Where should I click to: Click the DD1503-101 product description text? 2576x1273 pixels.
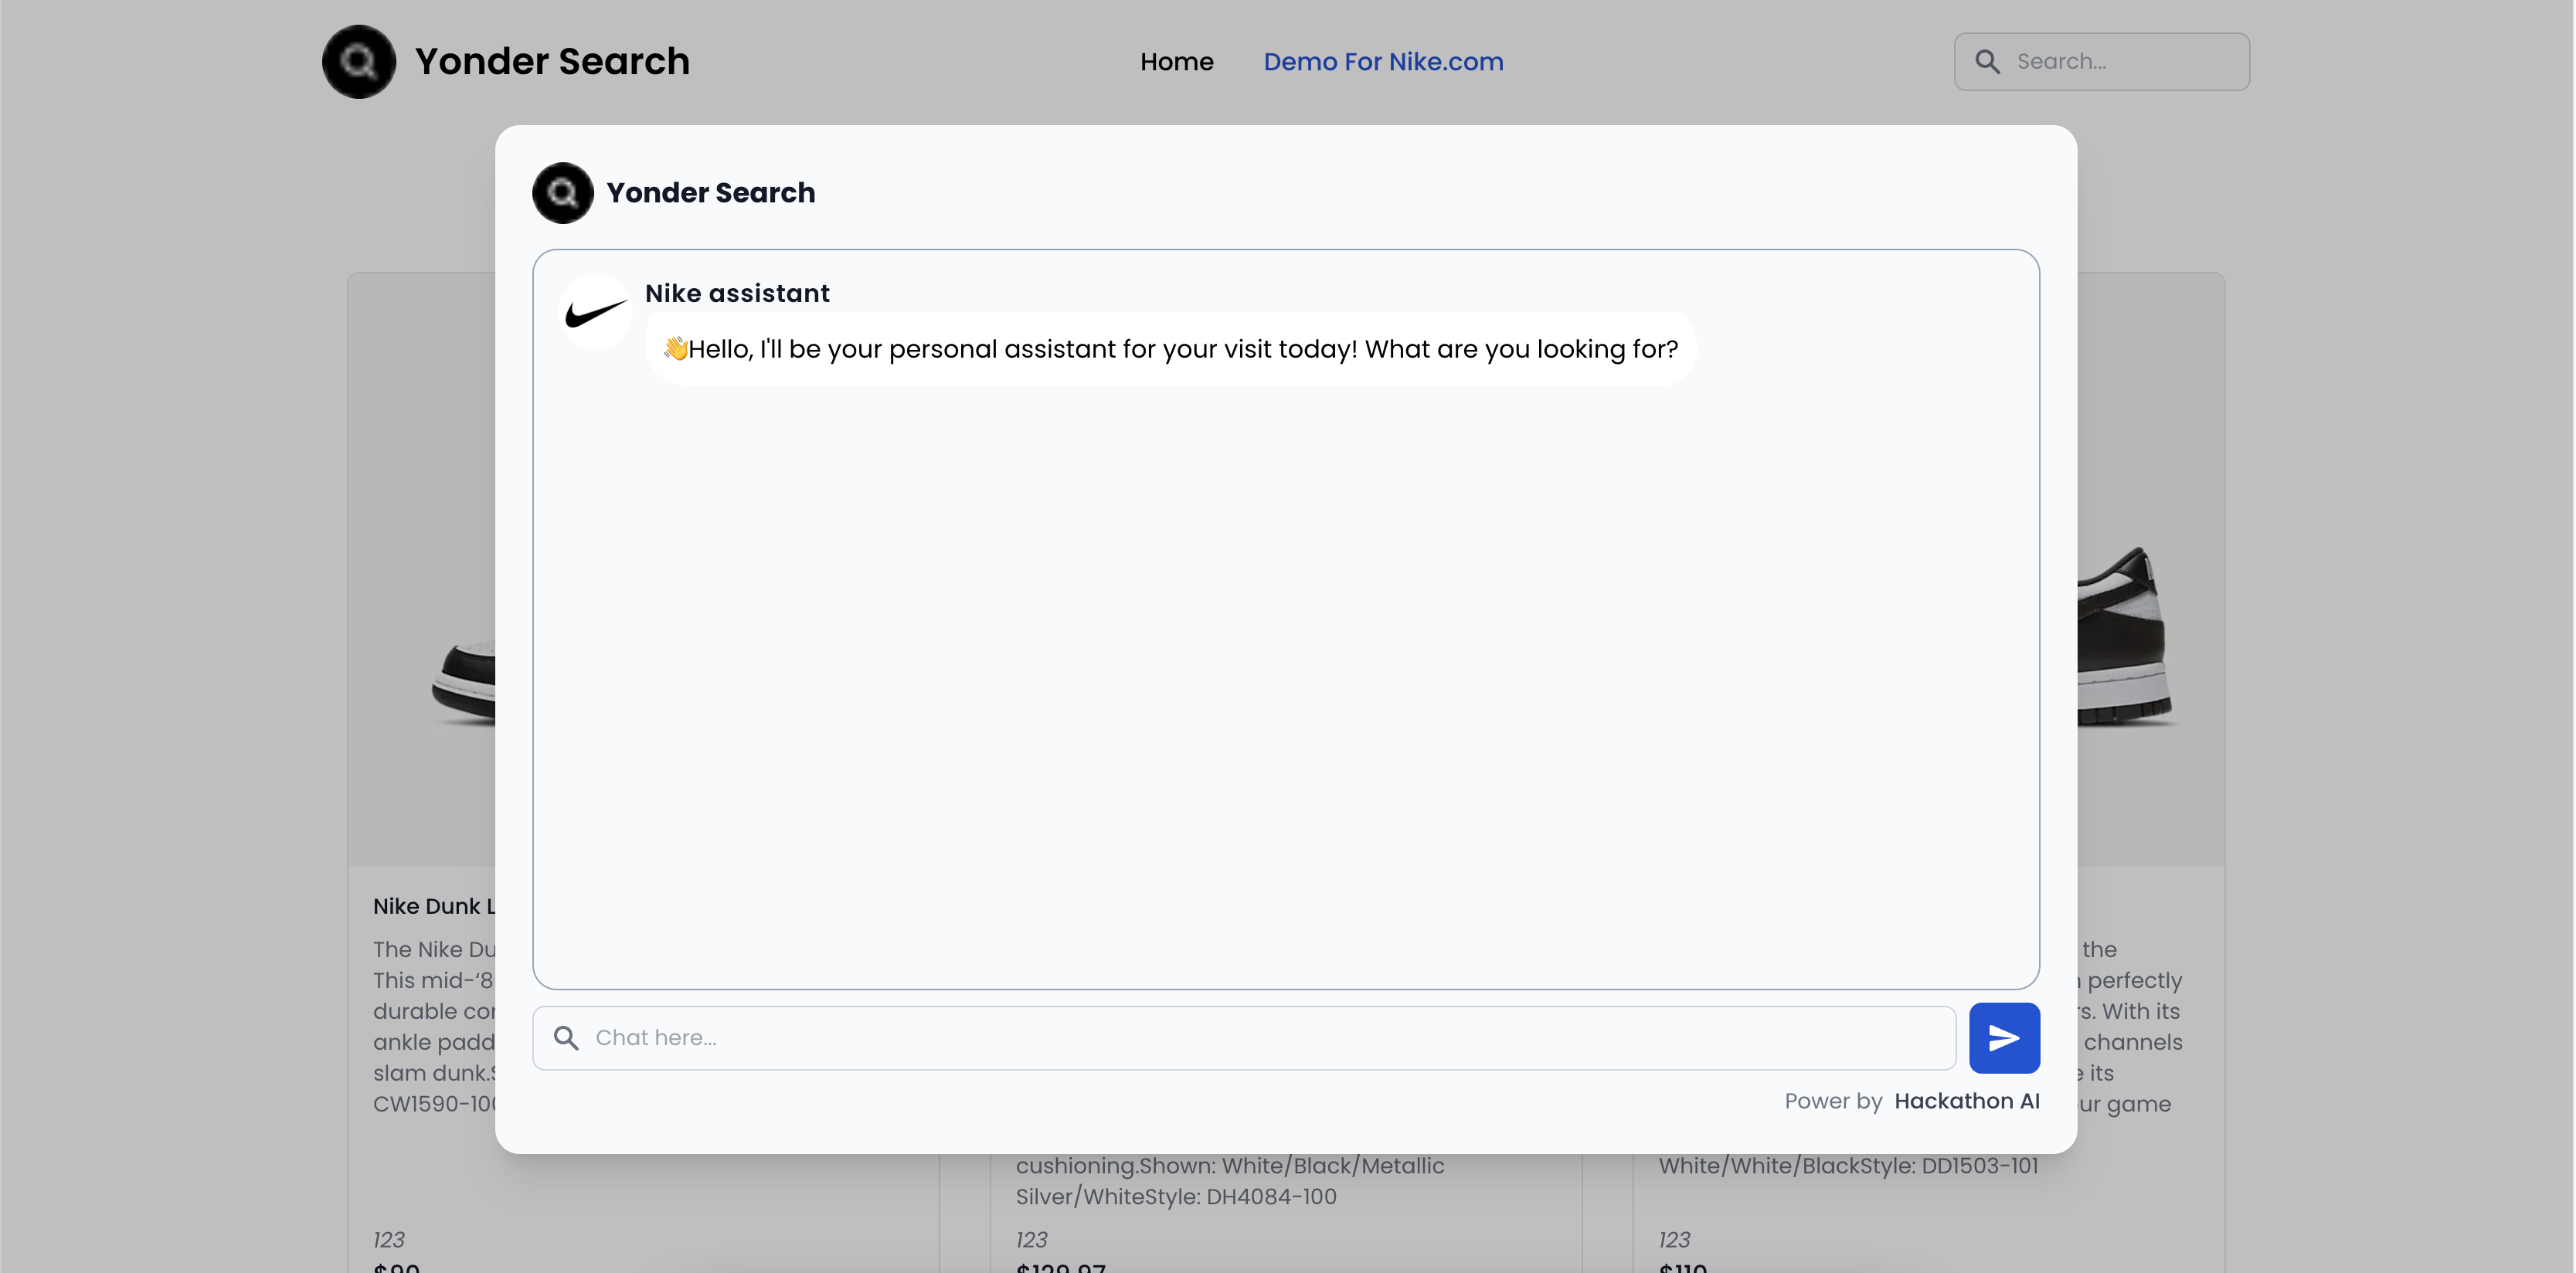click(x=1848, y=1166)
